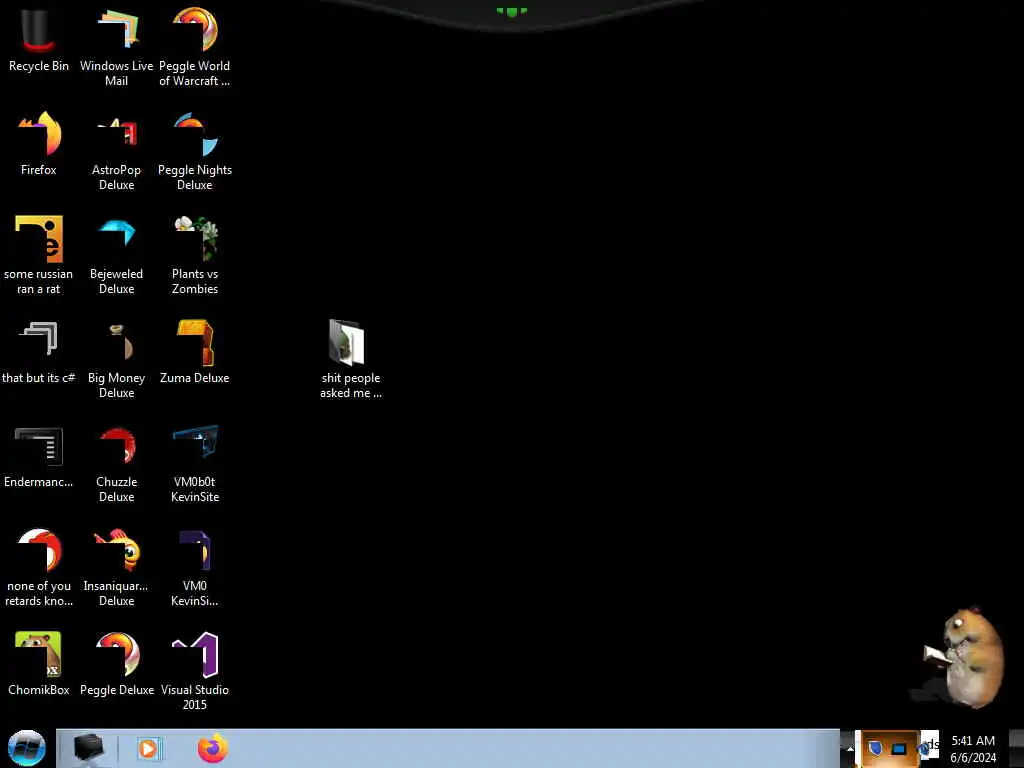
Task: Select the icon labeled 'none of you...'
Action: click(39, 567)
